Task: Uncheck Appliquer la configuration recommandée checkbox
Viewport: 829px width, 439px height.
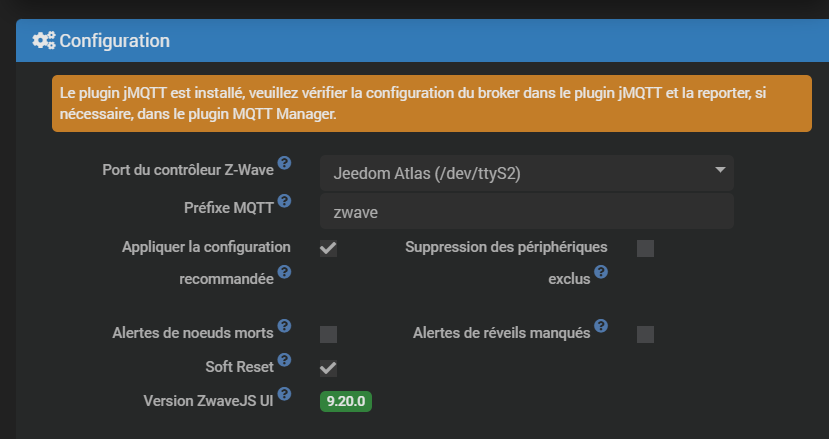Action: tap(328, 248)
